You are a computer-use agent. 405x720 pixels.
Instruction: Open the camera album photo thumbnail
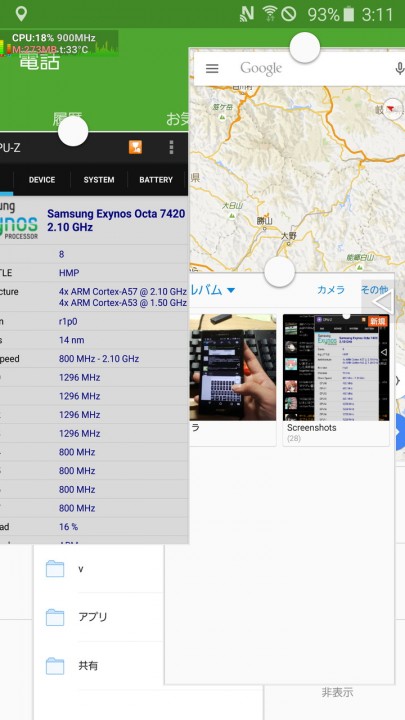pyautogui.click(x=233, y=367)
